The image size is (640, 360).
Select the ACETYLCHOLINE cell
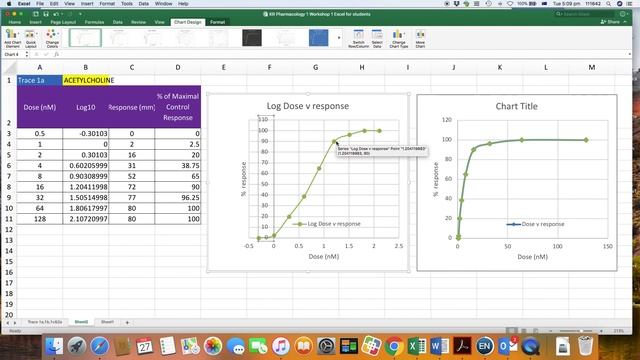[x=86, y=80]
